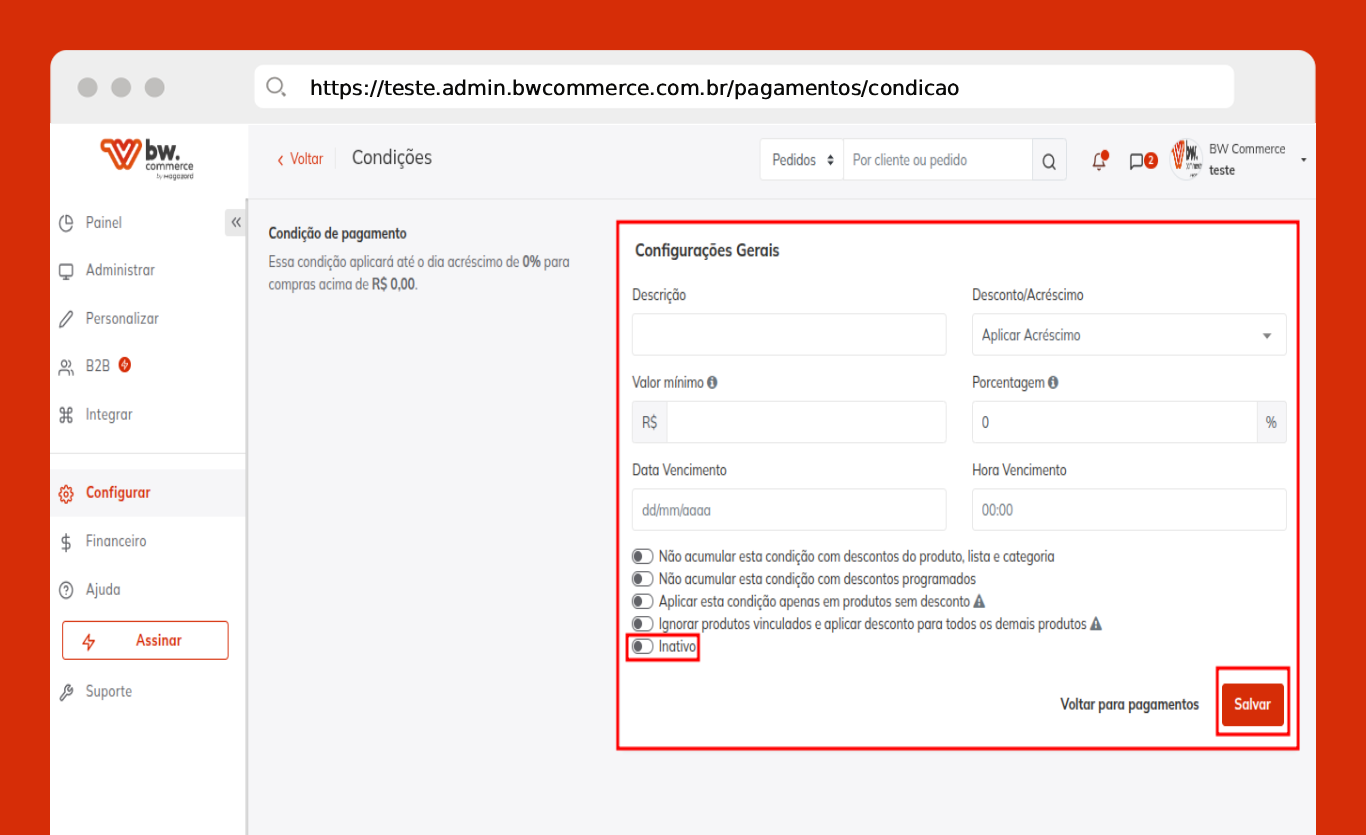The height and width of the screenshot is (835, 1366).
Task: Expand the Pedidos search filter dropdown
Action: 802,161
